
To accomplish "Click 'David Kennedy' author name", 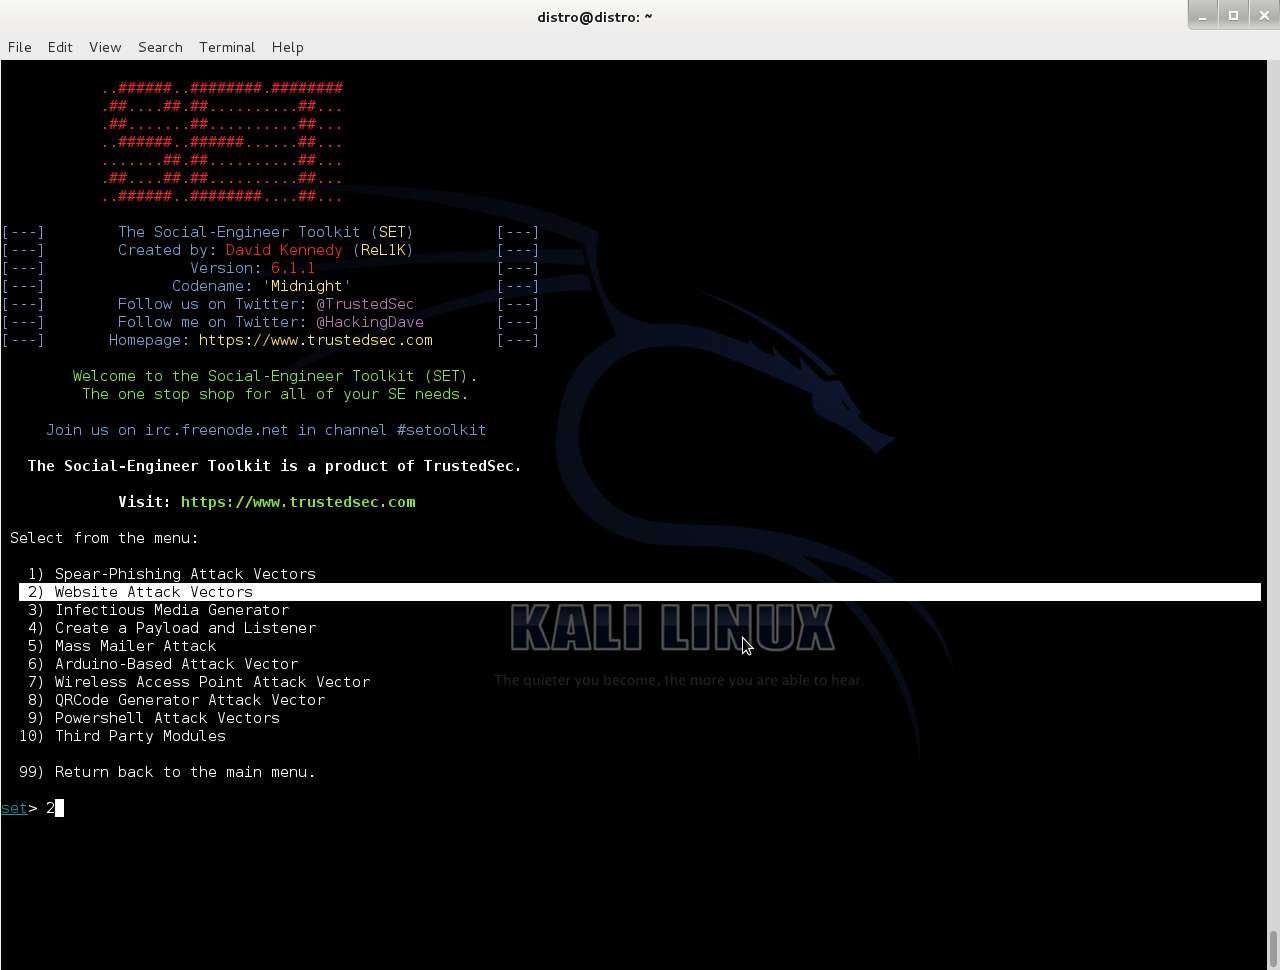I will pyautogui.click(x=284, y=250).
